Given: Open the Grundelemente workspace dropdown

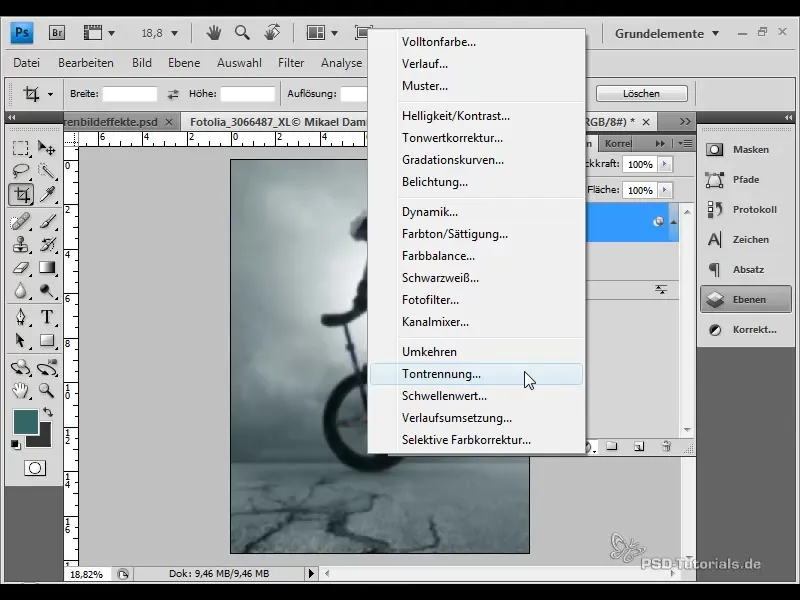Looking at the screenshot, I should [x=667, y=34].
